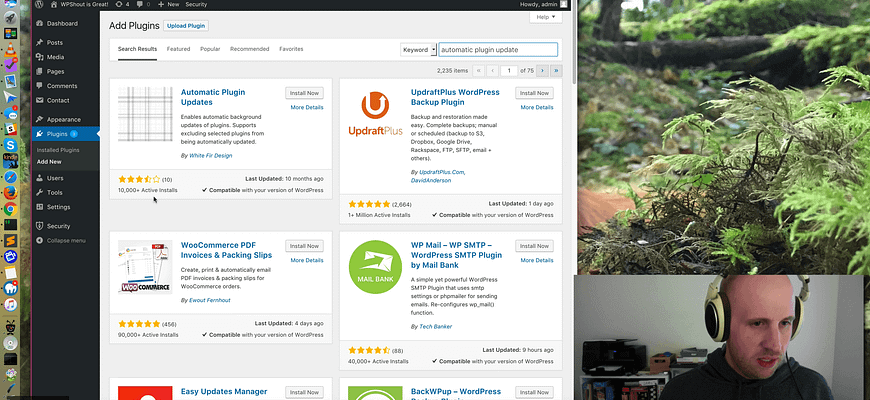Open Settings in the admin sidebar
The image size is (870, 400).
pyautogui.click(x=58, y=207)
